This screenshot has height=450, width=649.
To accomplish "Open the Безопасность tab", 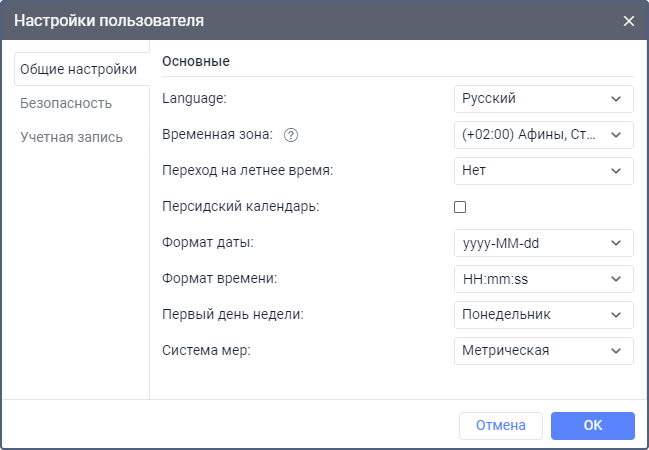I will click(x=66, y=103).
